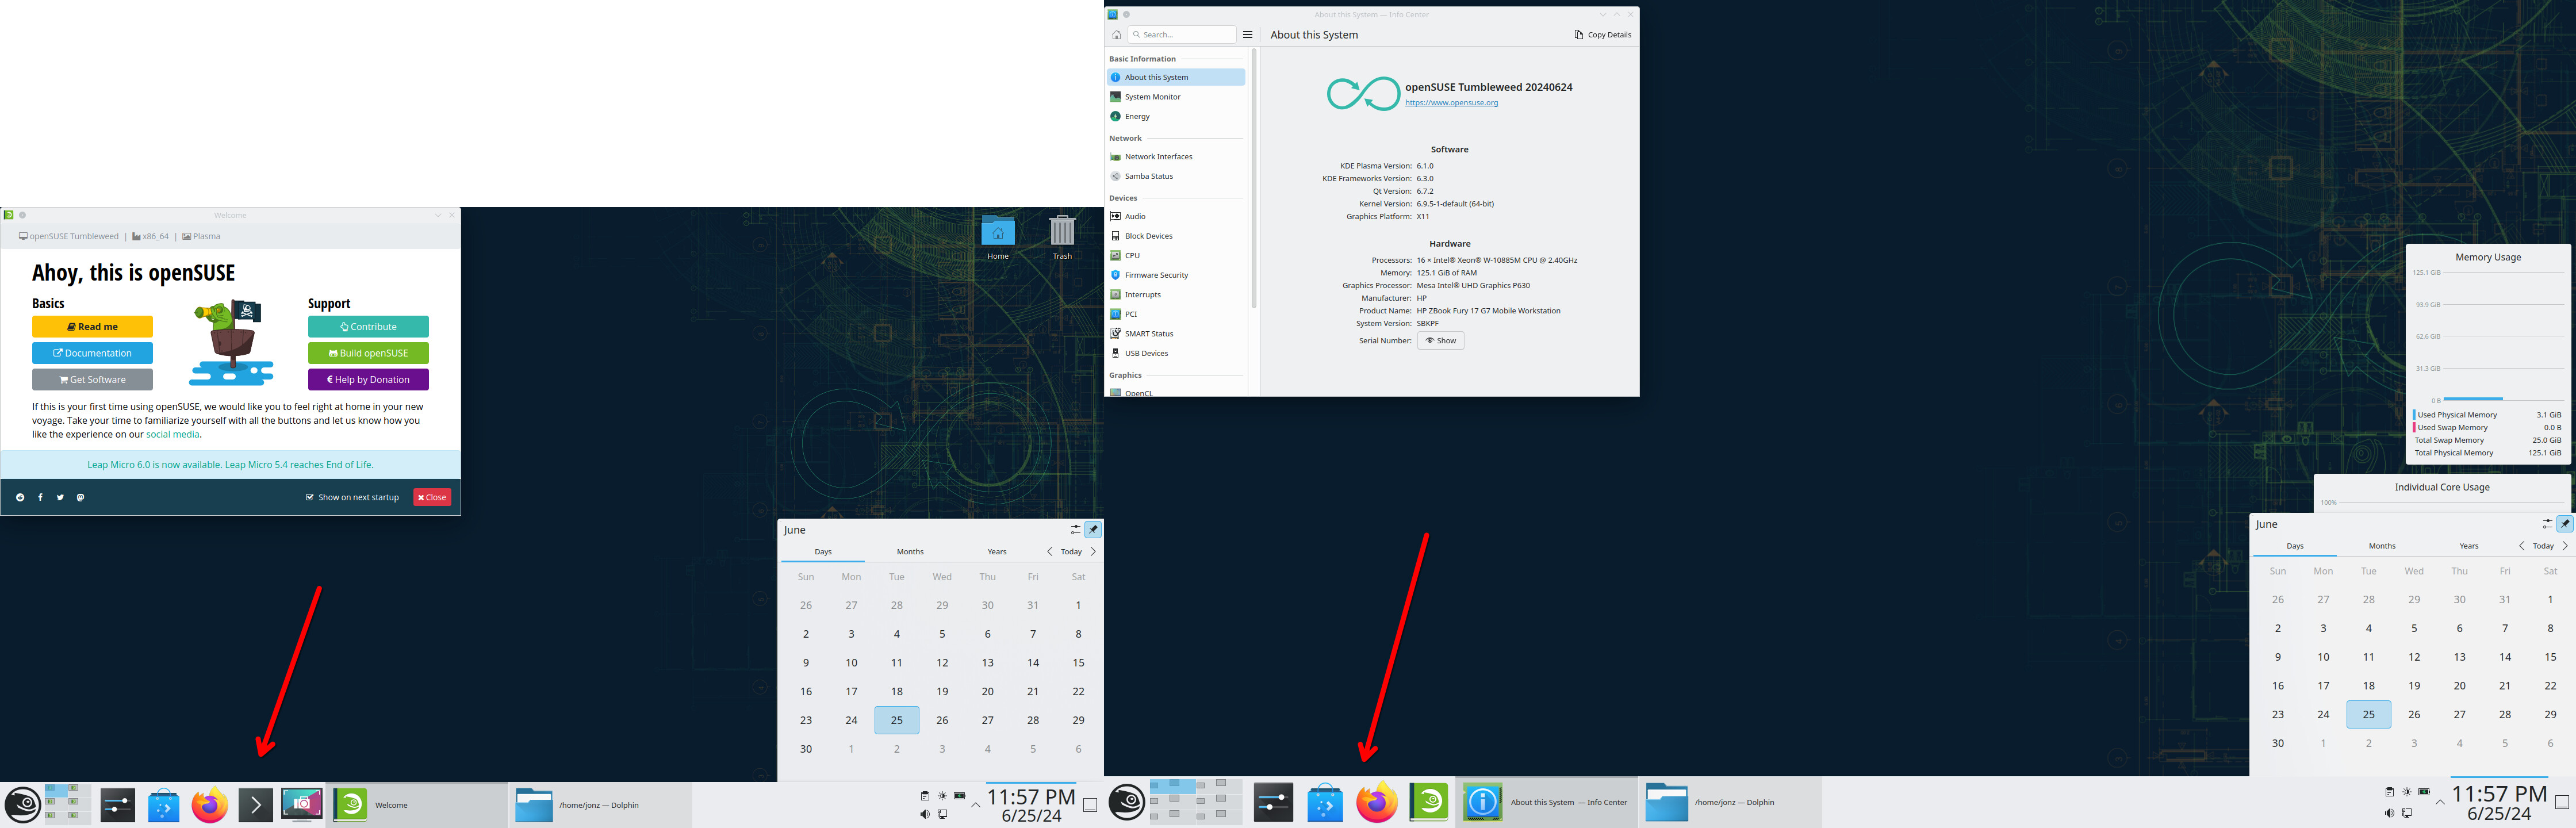Image resolution: width=2576 pixels, height=828 pixels.
Task: Switch to Months tab on right-screen calendar
Action: (x=2382, y=546)
